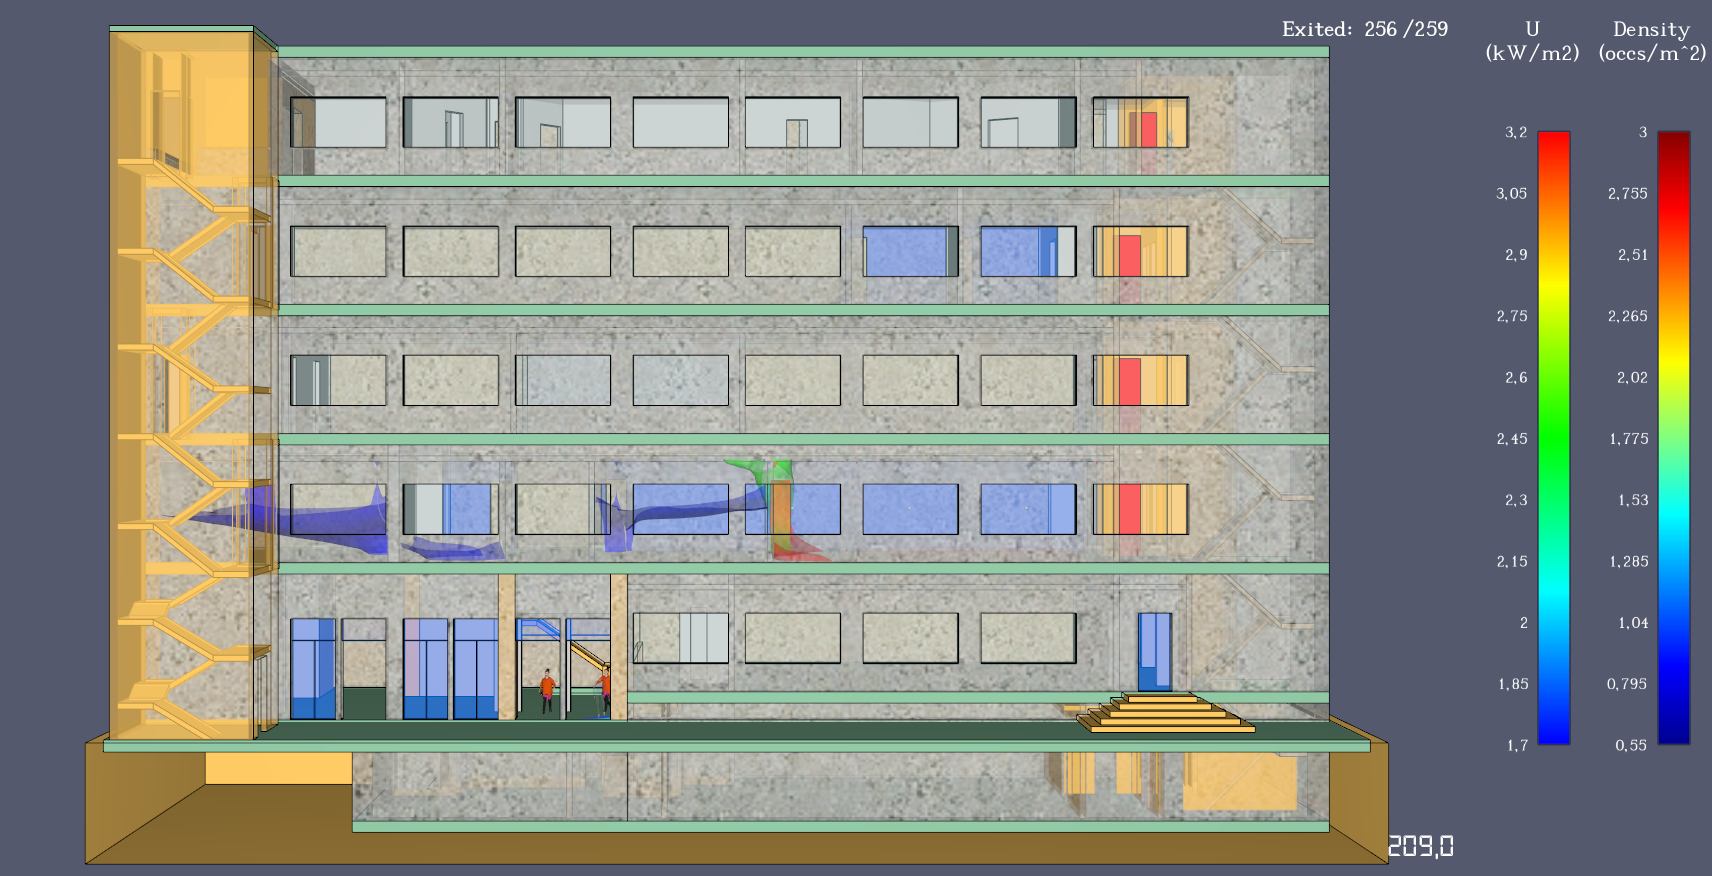Click the red contour patch near second-floor floor
This screenshot has width=1712, height=876.
tap(800, 550)
